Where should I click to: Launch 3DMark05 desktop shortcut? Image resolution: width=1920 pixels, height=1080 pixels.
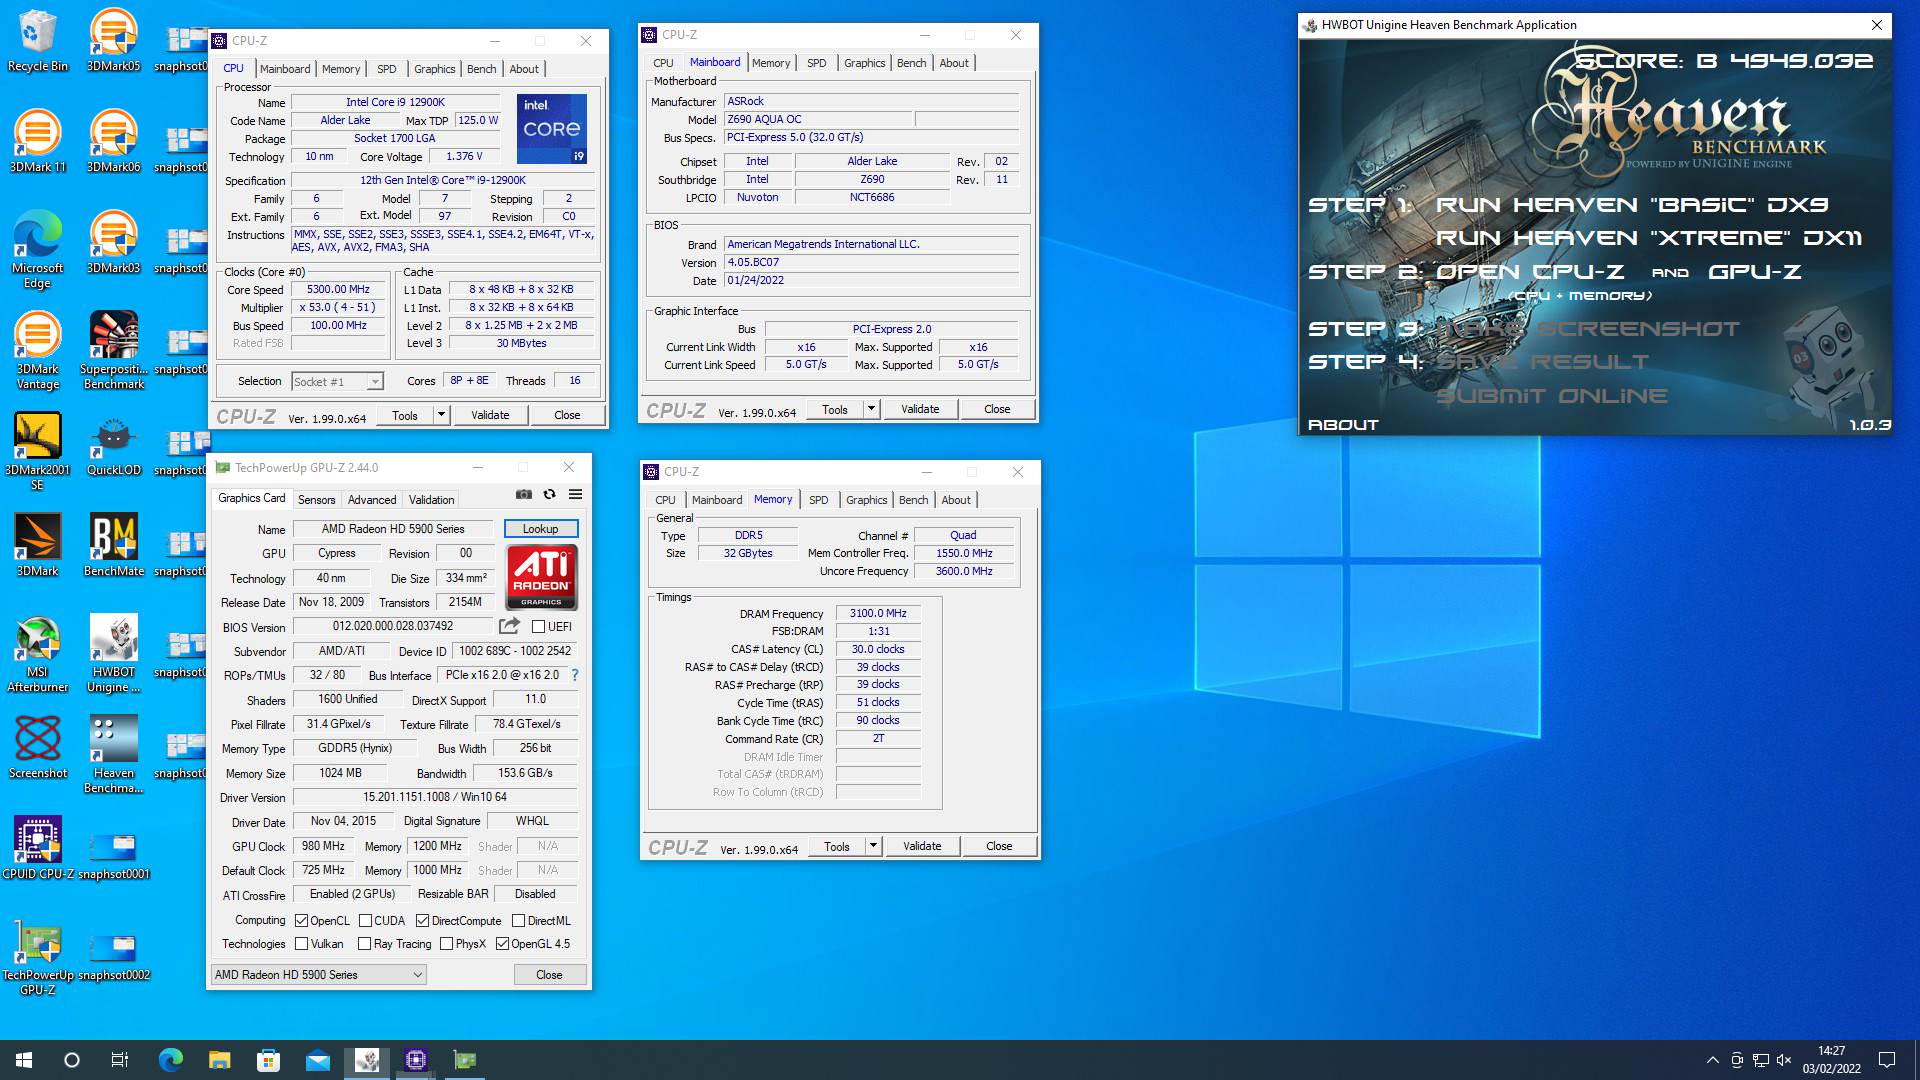(113, 40)
